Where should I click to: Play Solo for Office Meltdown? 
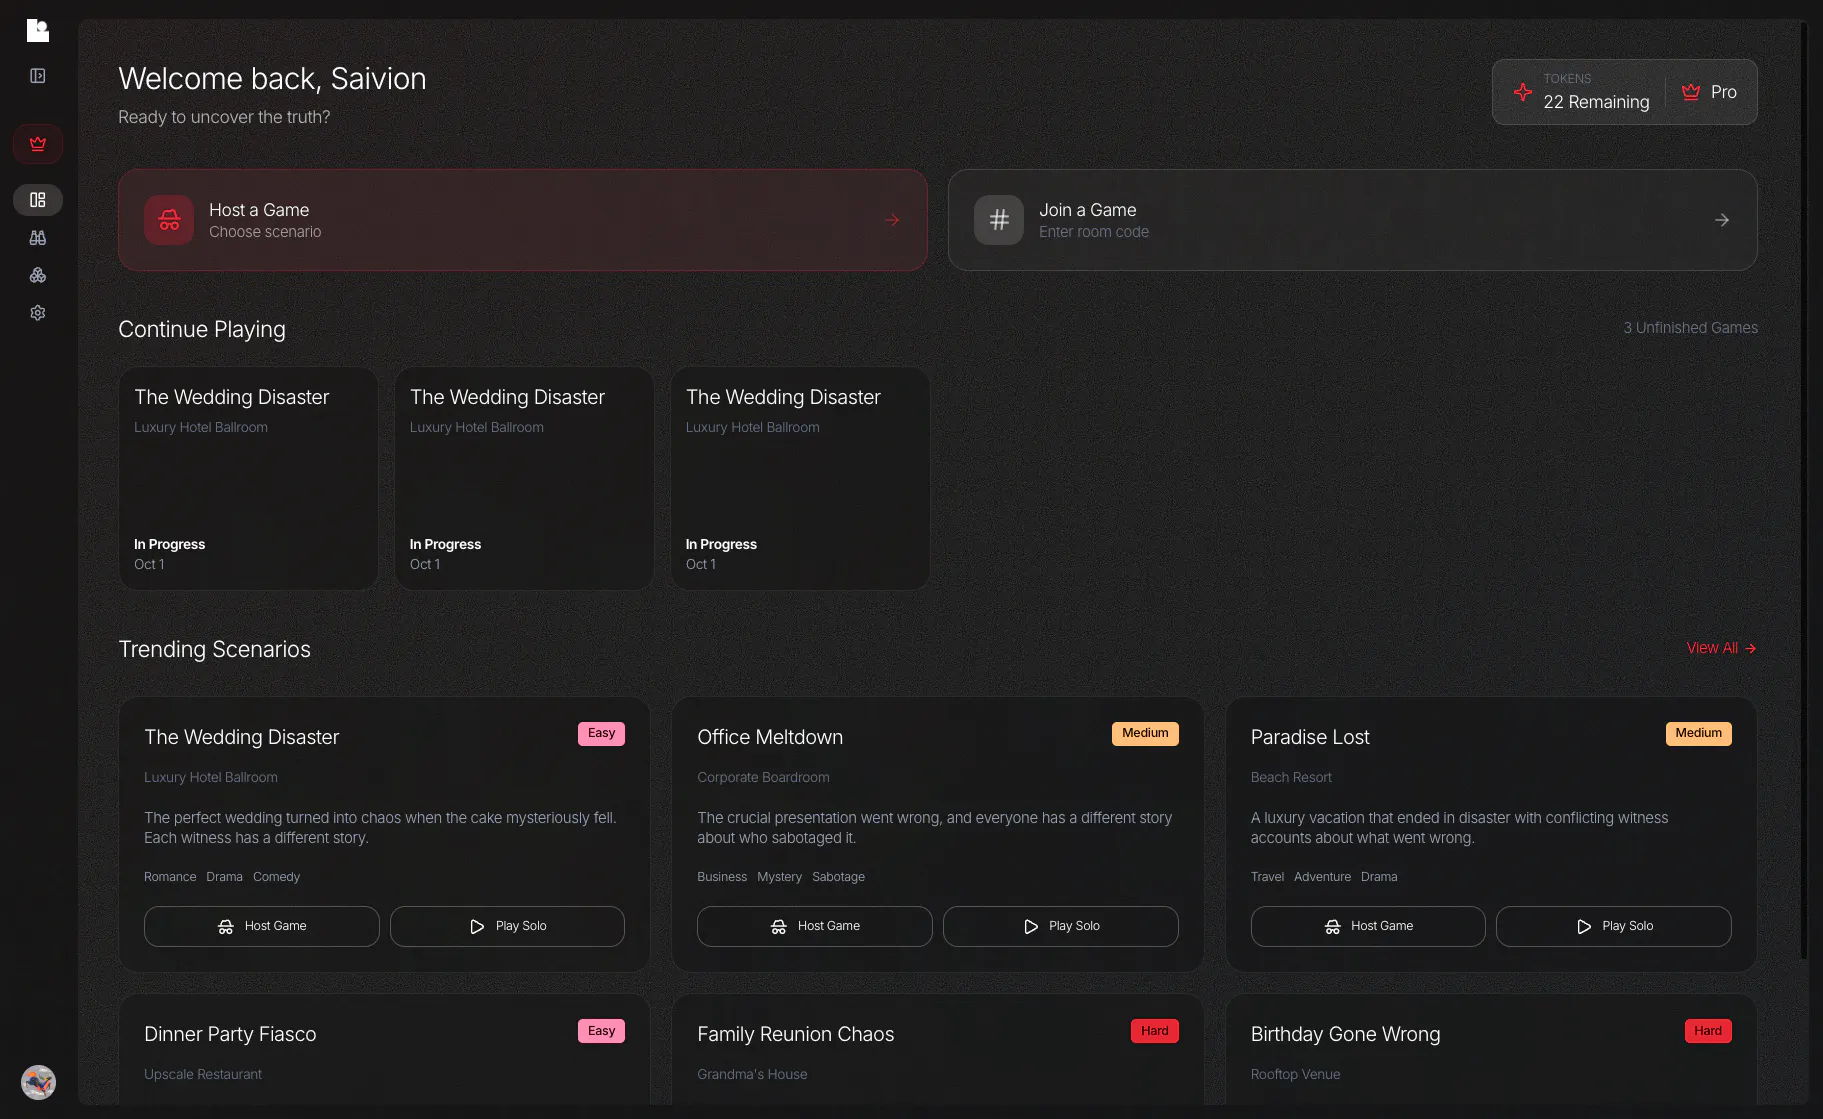1061,926
